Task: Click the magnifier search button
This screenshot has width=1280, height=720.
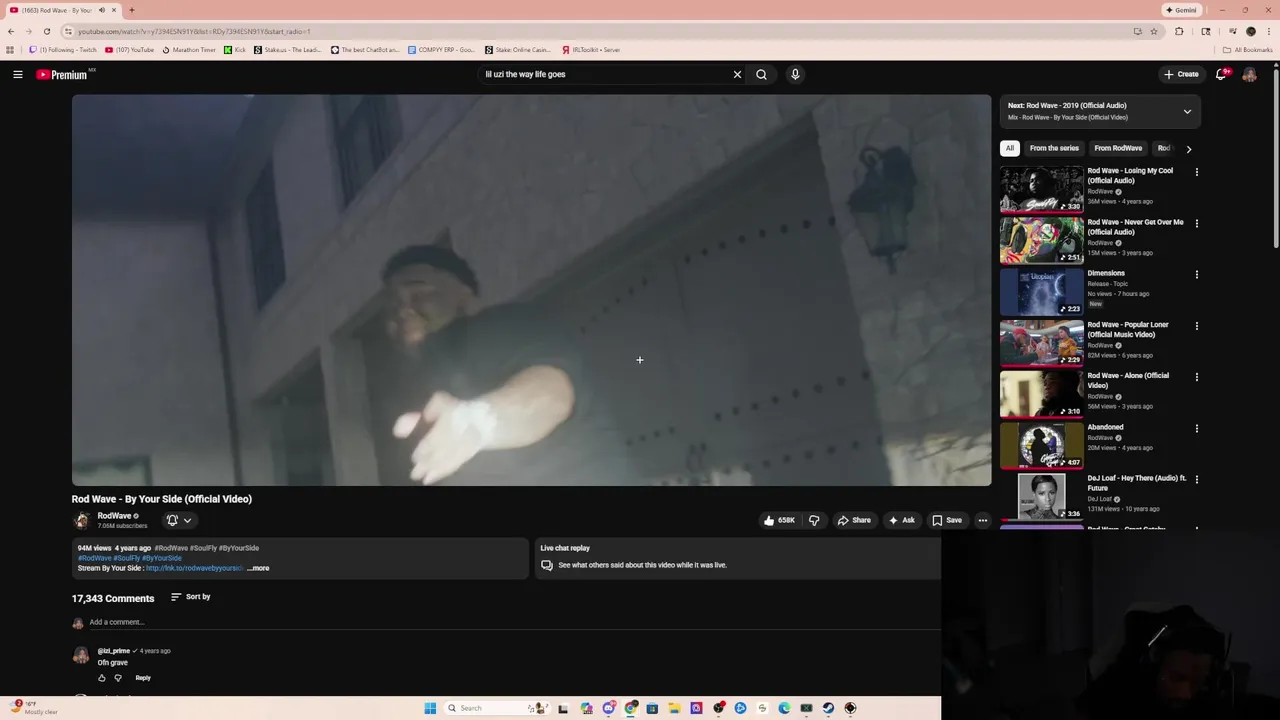Action: 761,74
